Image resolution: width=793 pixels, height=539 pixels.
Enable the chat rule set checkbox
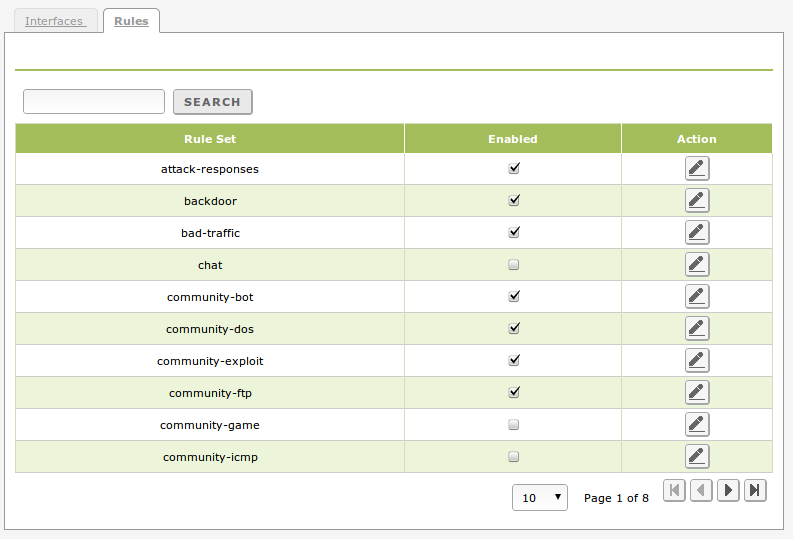pos(514,265)
